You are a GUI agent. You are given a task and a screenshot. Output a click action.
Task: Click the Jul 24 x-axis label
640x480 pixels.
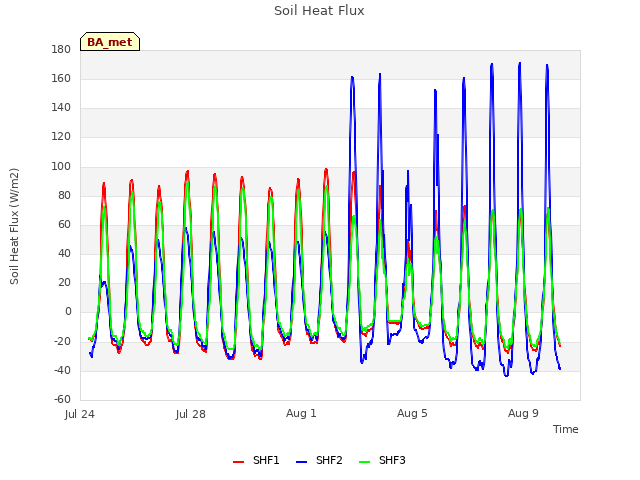[x=80, y=414]
